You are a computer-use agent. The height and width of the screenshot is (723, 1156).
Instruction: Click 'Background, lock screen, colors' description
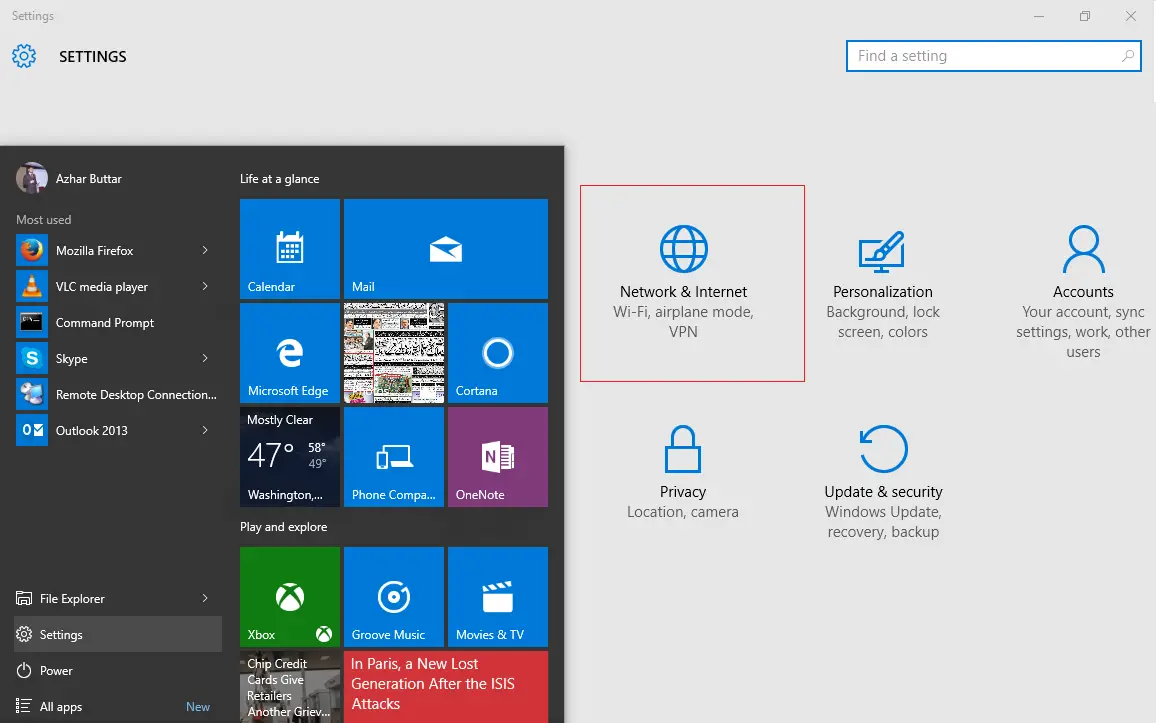[882, 322]
